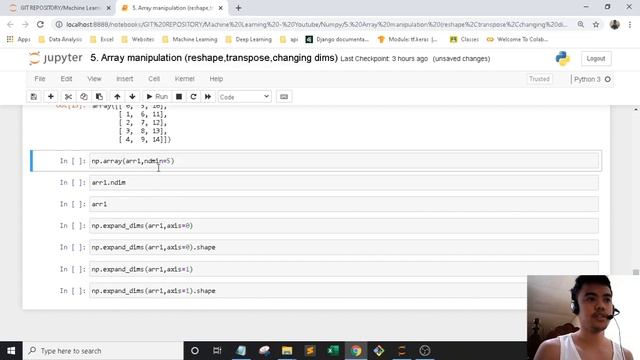Open the File menu

pyautogui.click(x=40, y=79)
